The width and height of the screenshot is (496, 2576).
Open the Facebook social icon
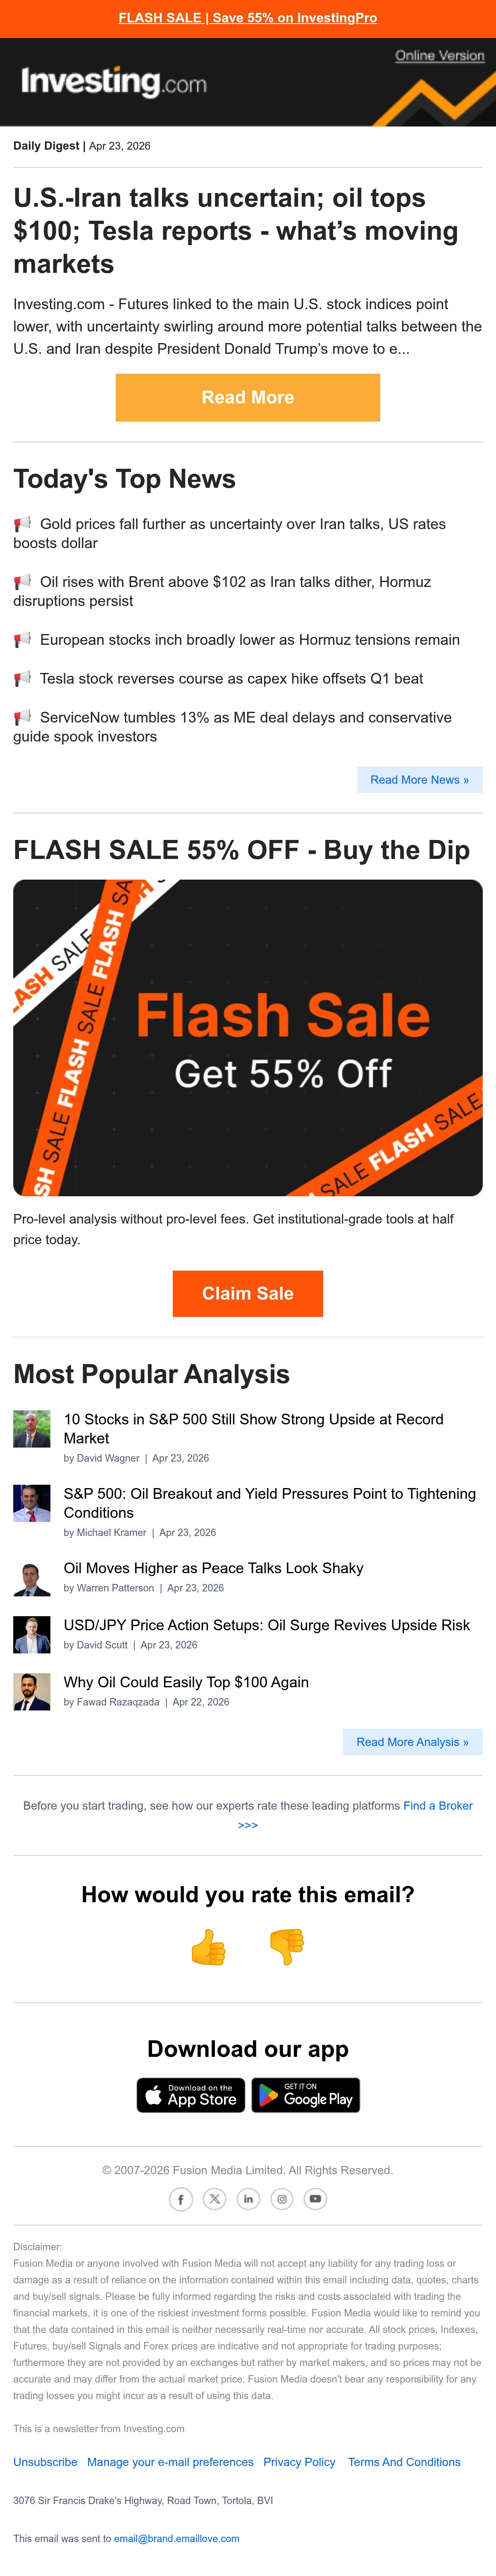181,2199
